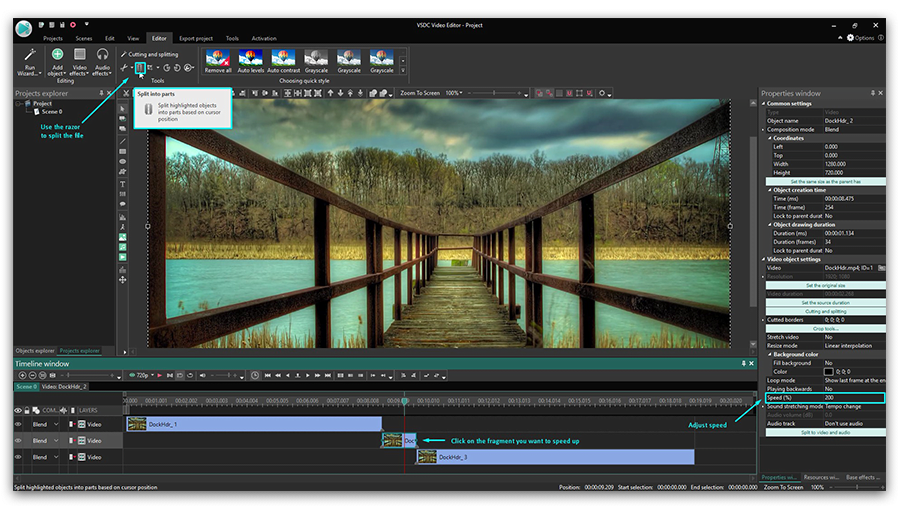The image size is (900, 510).
Task: Click the timeline zoom in plus icon
Action: [x=22, y=375]
